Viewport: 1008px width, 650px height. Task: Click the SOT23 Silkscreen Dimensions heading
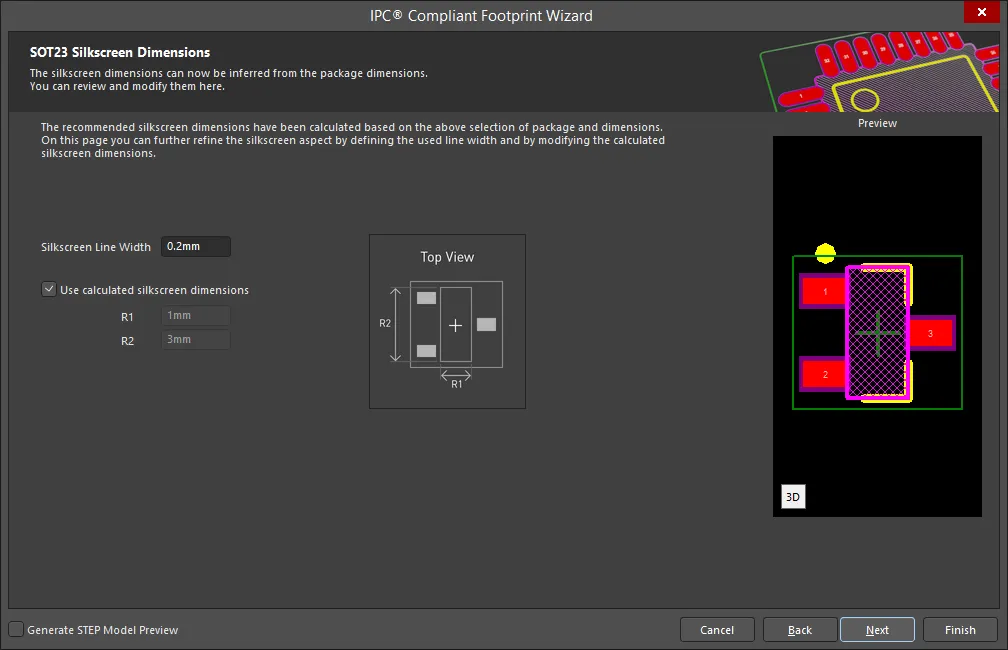[x=120, y=52]
